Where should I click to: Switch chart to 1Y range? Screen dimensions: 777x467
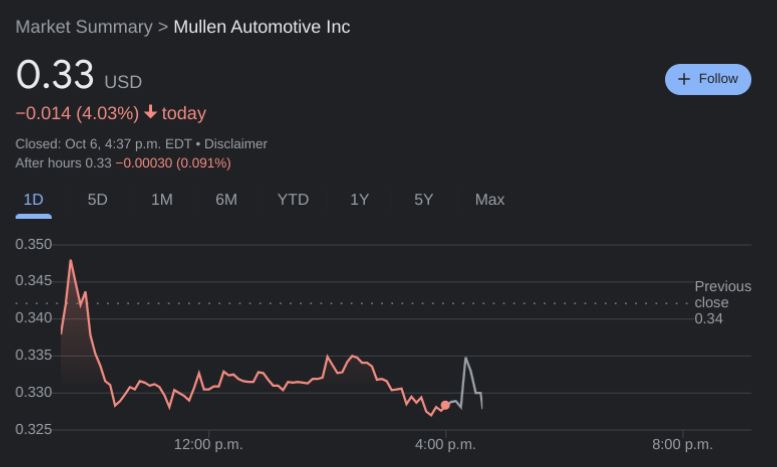(x=359, y=200)
